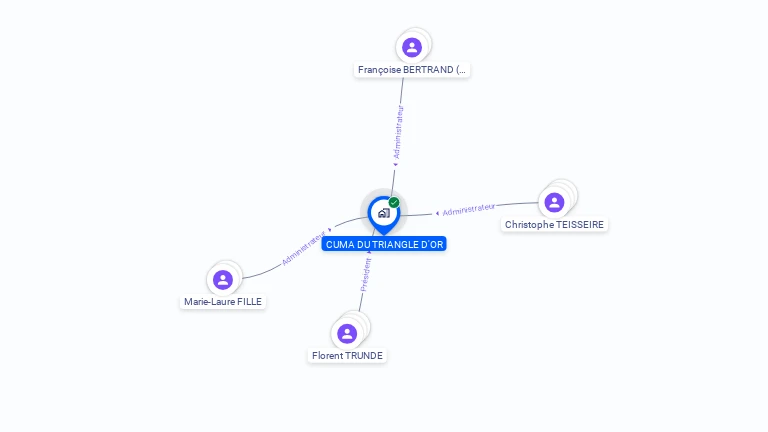This screenshot has width=768, height=432.
Task: Click the Christophe TEISSEIRE name label
Action: 554,224
